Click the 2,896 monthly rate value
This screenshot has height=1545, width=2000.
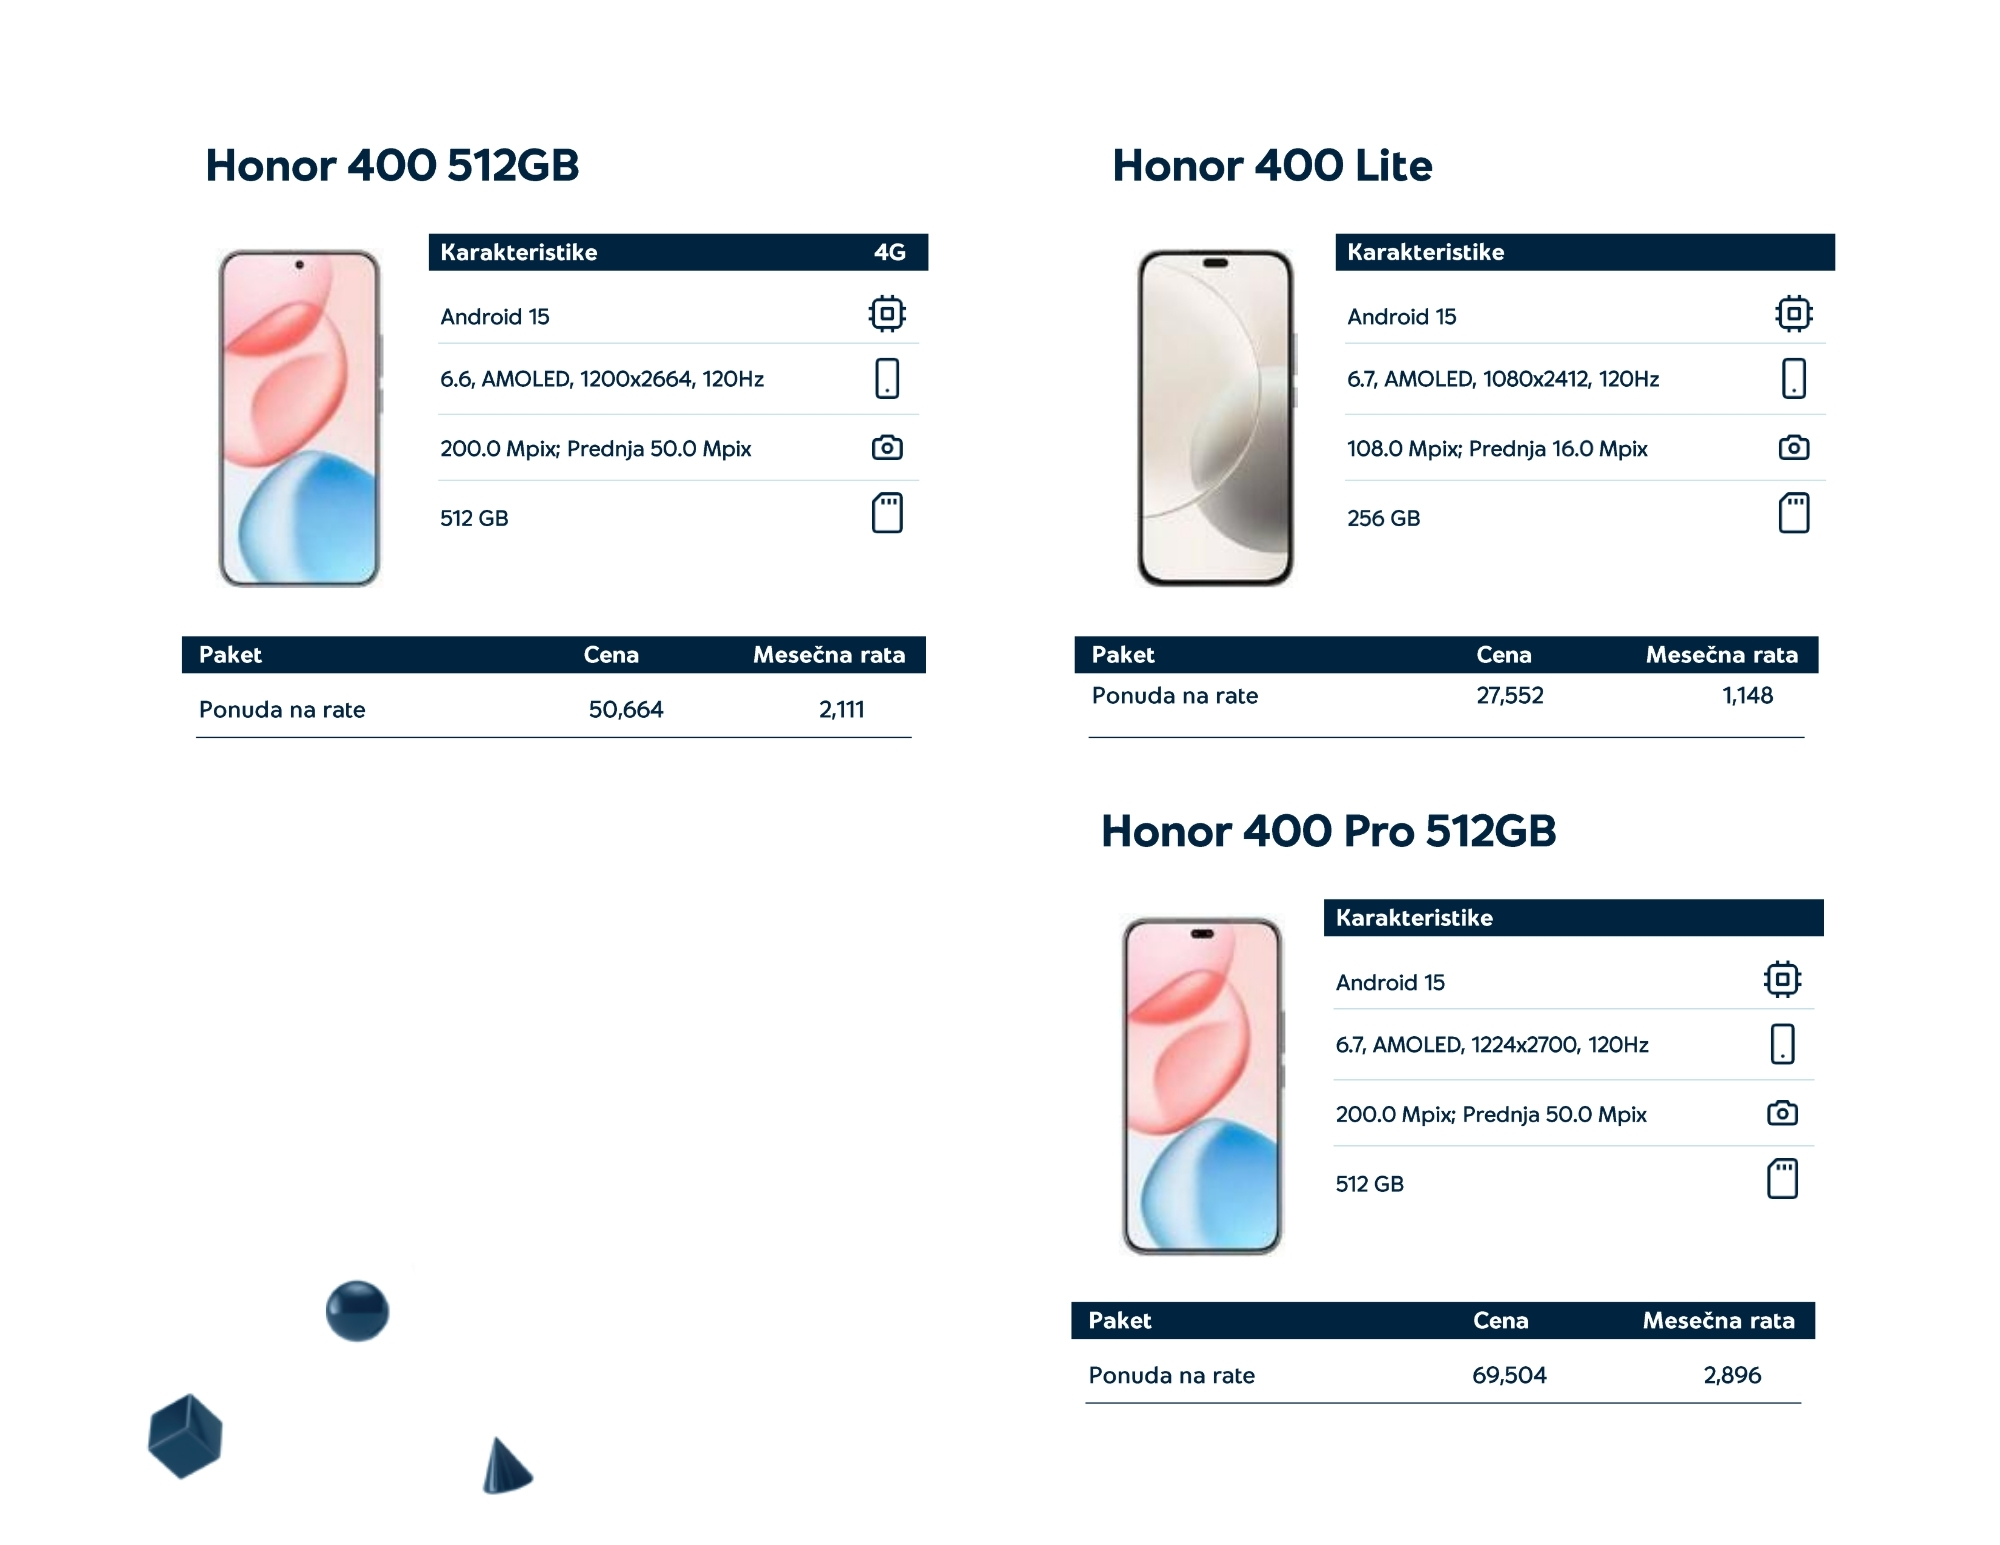coord(1731,1375)
